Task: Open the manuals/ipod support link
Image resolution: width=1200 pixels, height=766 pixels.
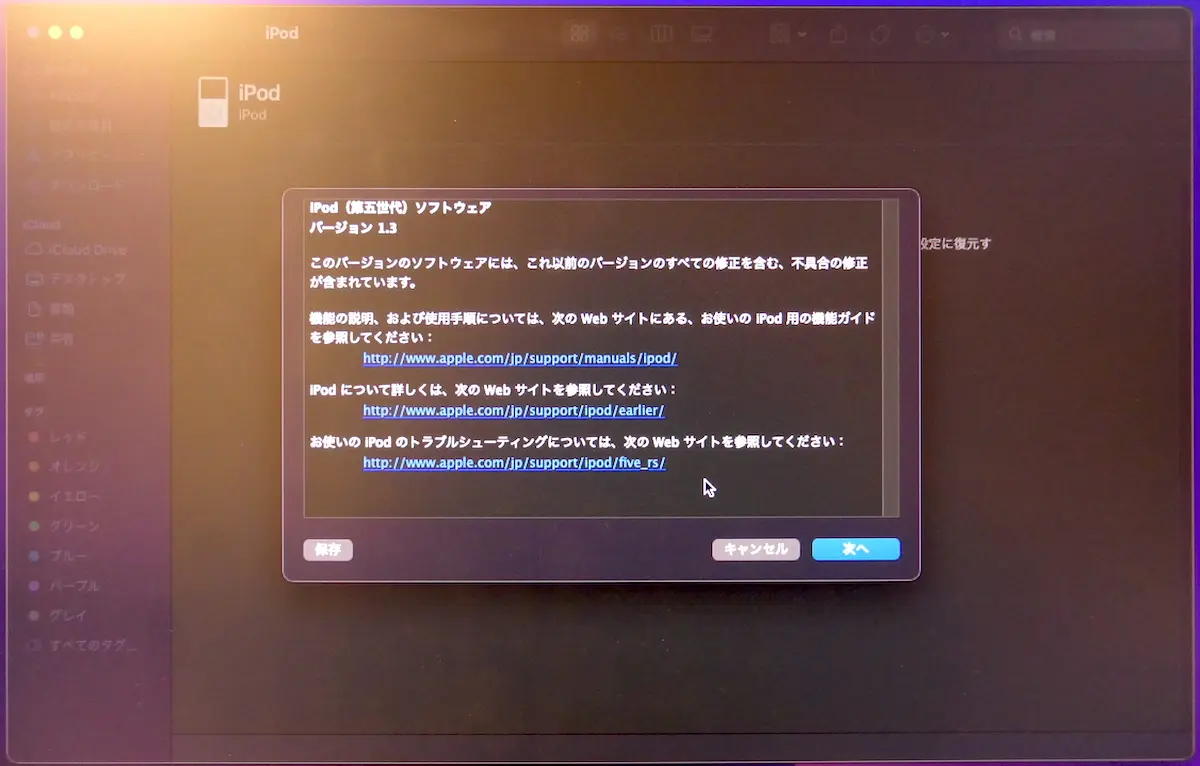Action: click(520, 358)
